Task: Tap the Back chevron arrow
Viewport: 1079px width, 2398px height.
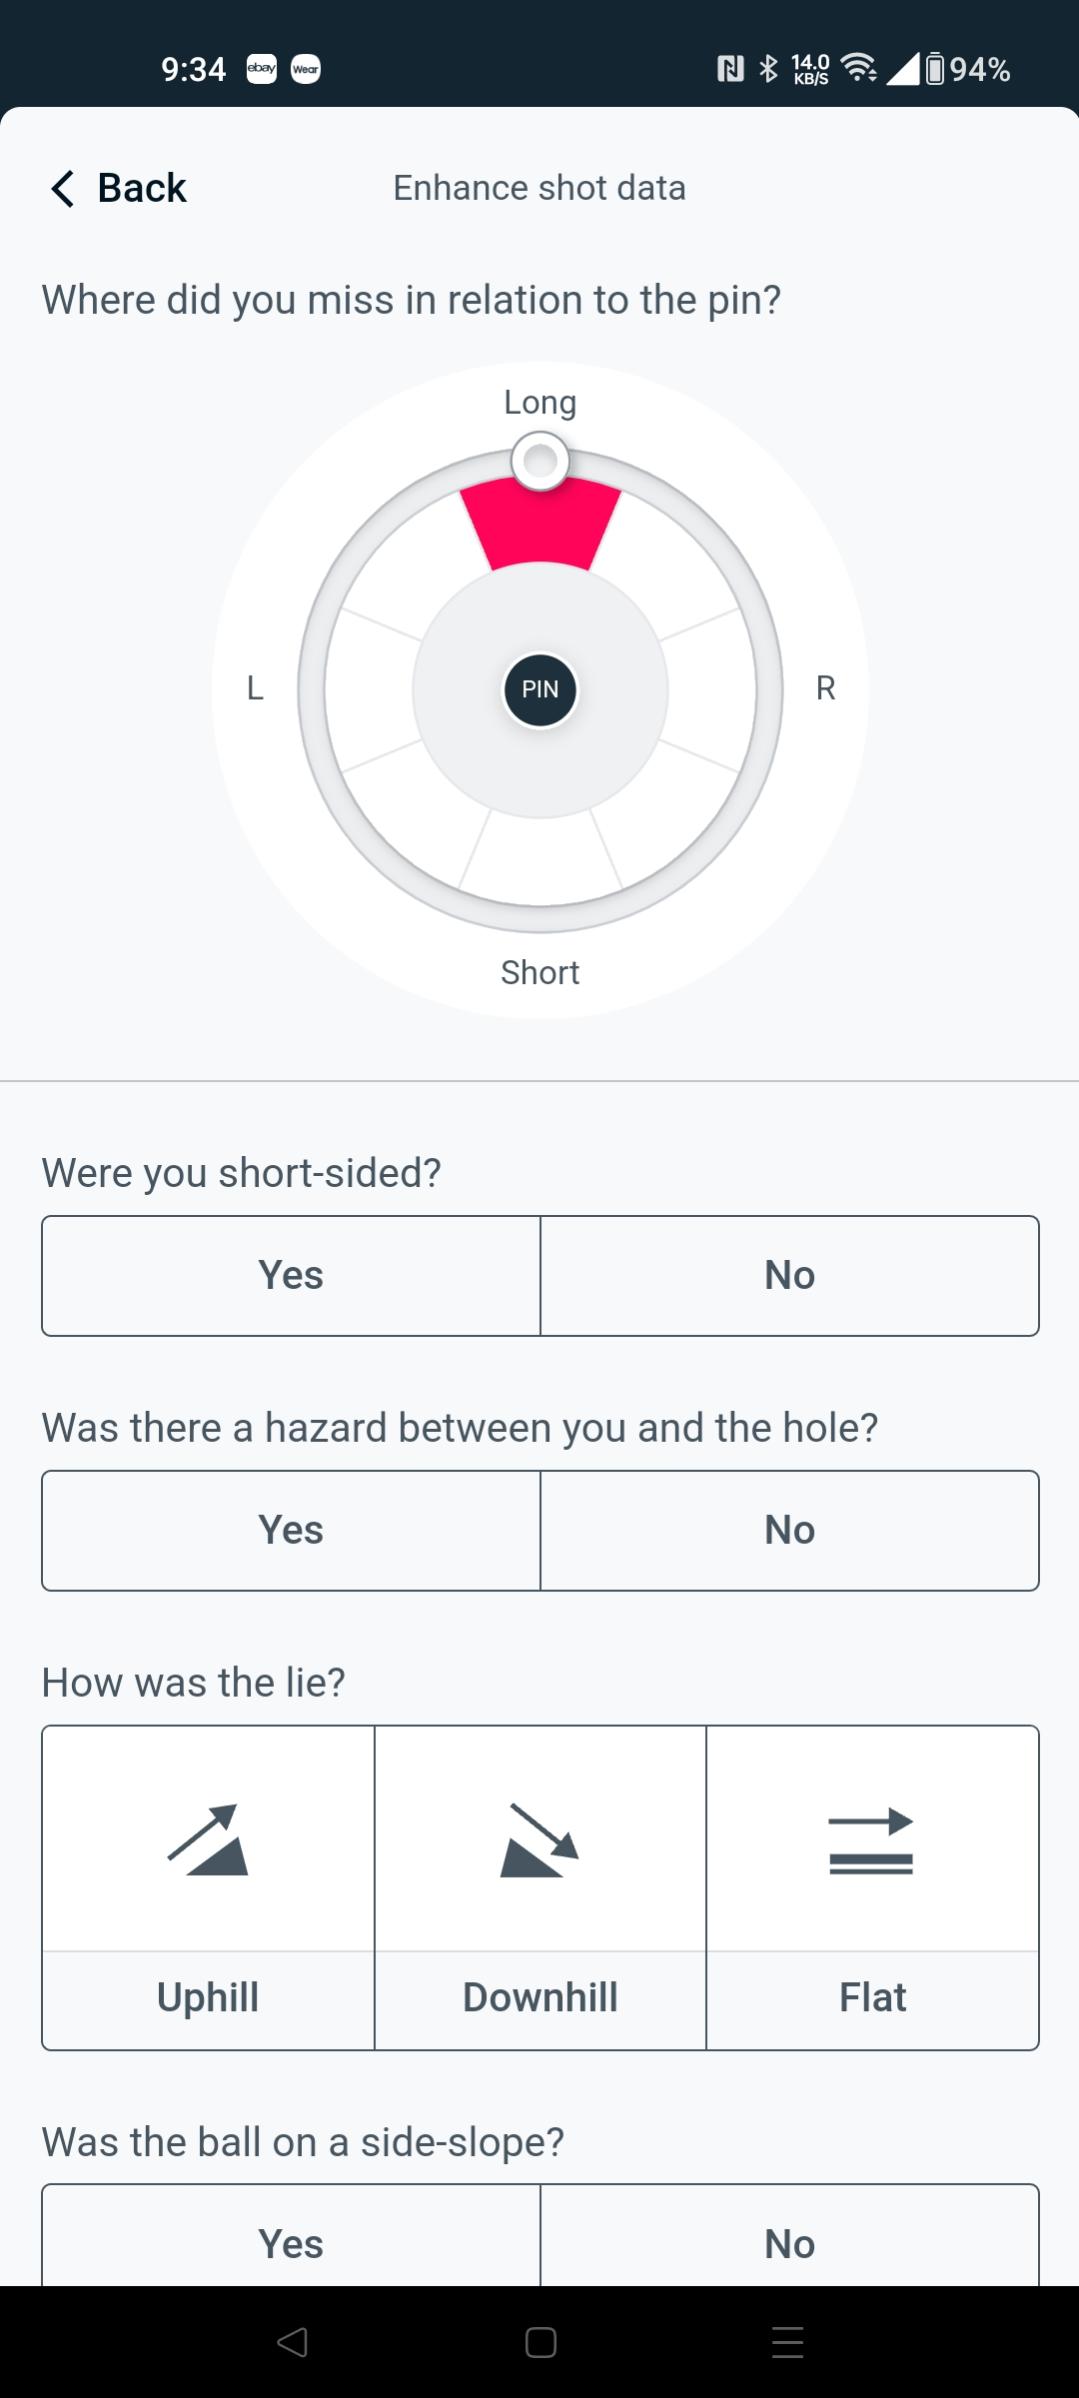Action: pos(62,188)
